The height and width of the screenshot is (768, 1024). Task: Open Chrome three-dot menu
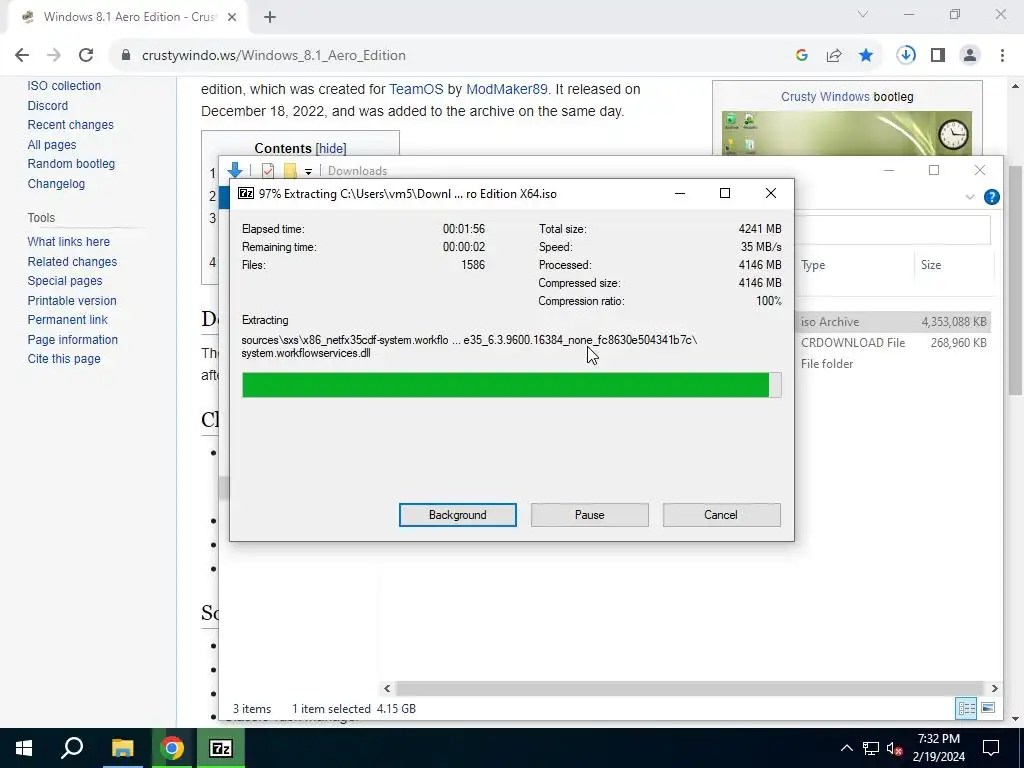(1002, 56)
